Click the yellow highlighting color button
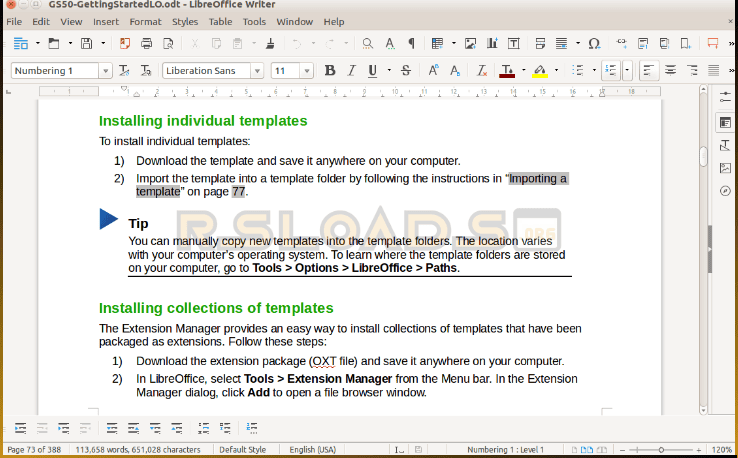The image size is (738, 458). pos(540,71)
